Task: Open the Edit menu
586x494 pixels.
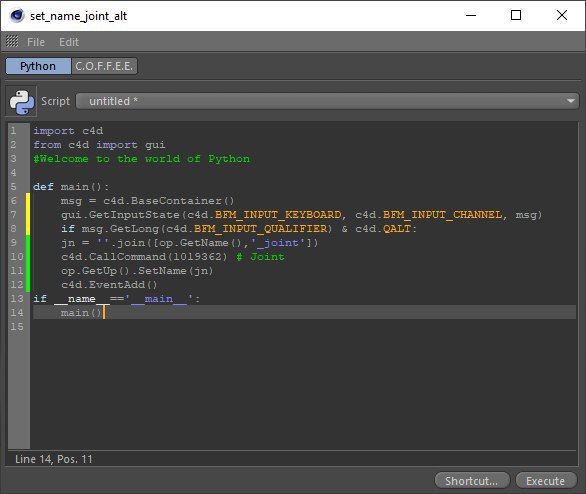Action: pyautogui.click(x=69, y=42)
